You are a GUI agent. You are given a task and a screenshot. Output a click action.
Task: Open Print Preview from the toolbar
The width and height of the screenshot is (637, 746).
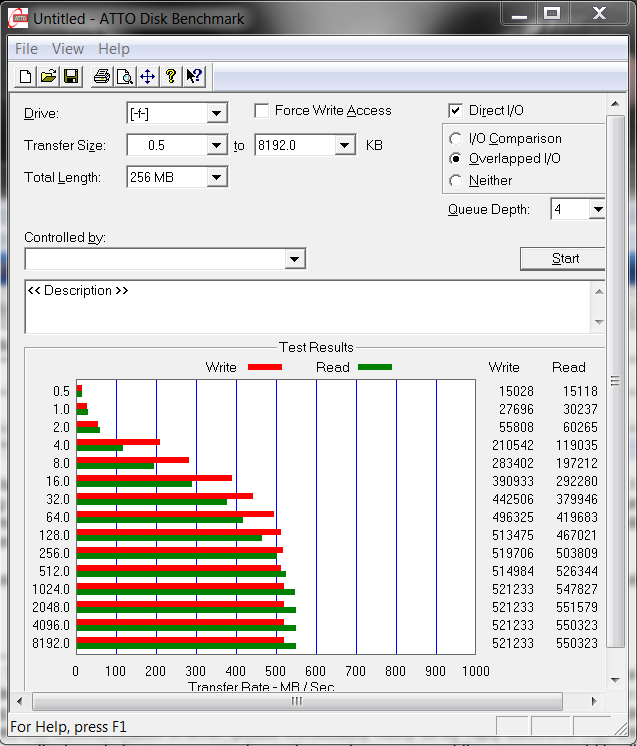[124, 76]
